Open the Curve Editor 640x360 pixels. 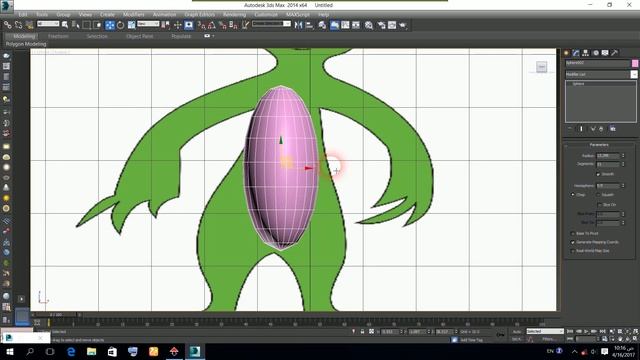point(345,25)
